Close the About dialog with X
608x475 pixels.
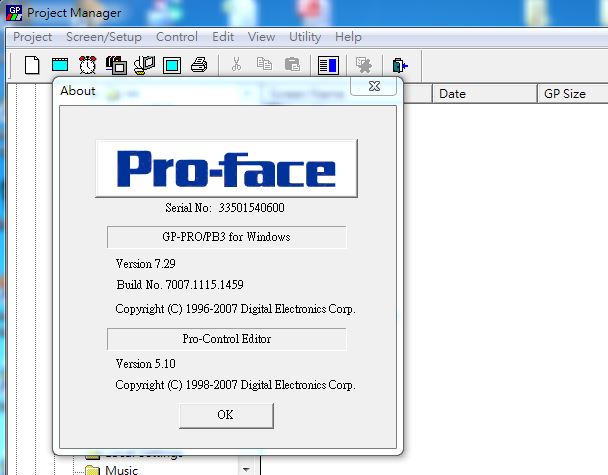(373, 88)
